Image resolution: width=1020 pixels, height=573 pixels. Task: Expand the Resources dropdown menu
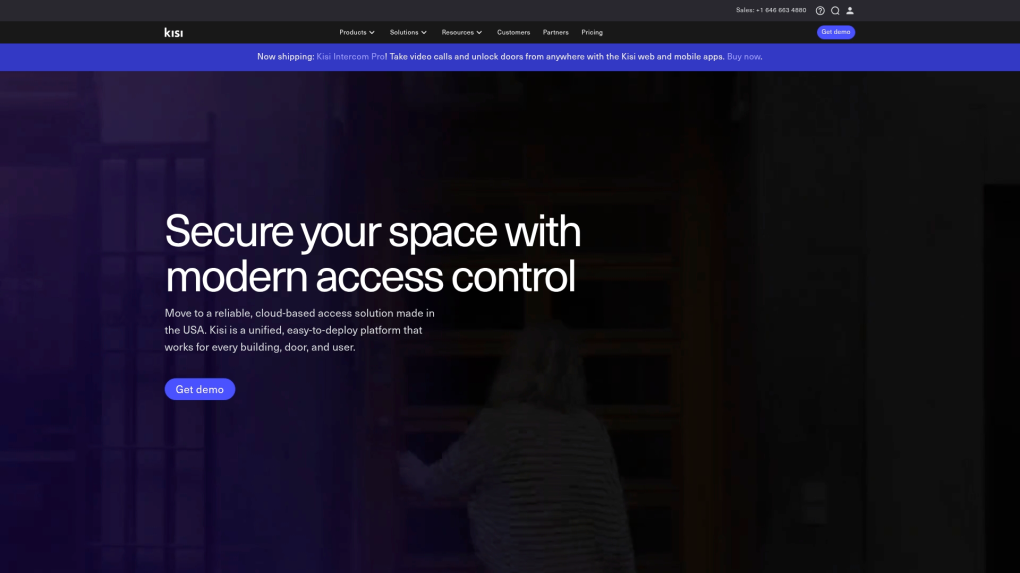point(462,33)
